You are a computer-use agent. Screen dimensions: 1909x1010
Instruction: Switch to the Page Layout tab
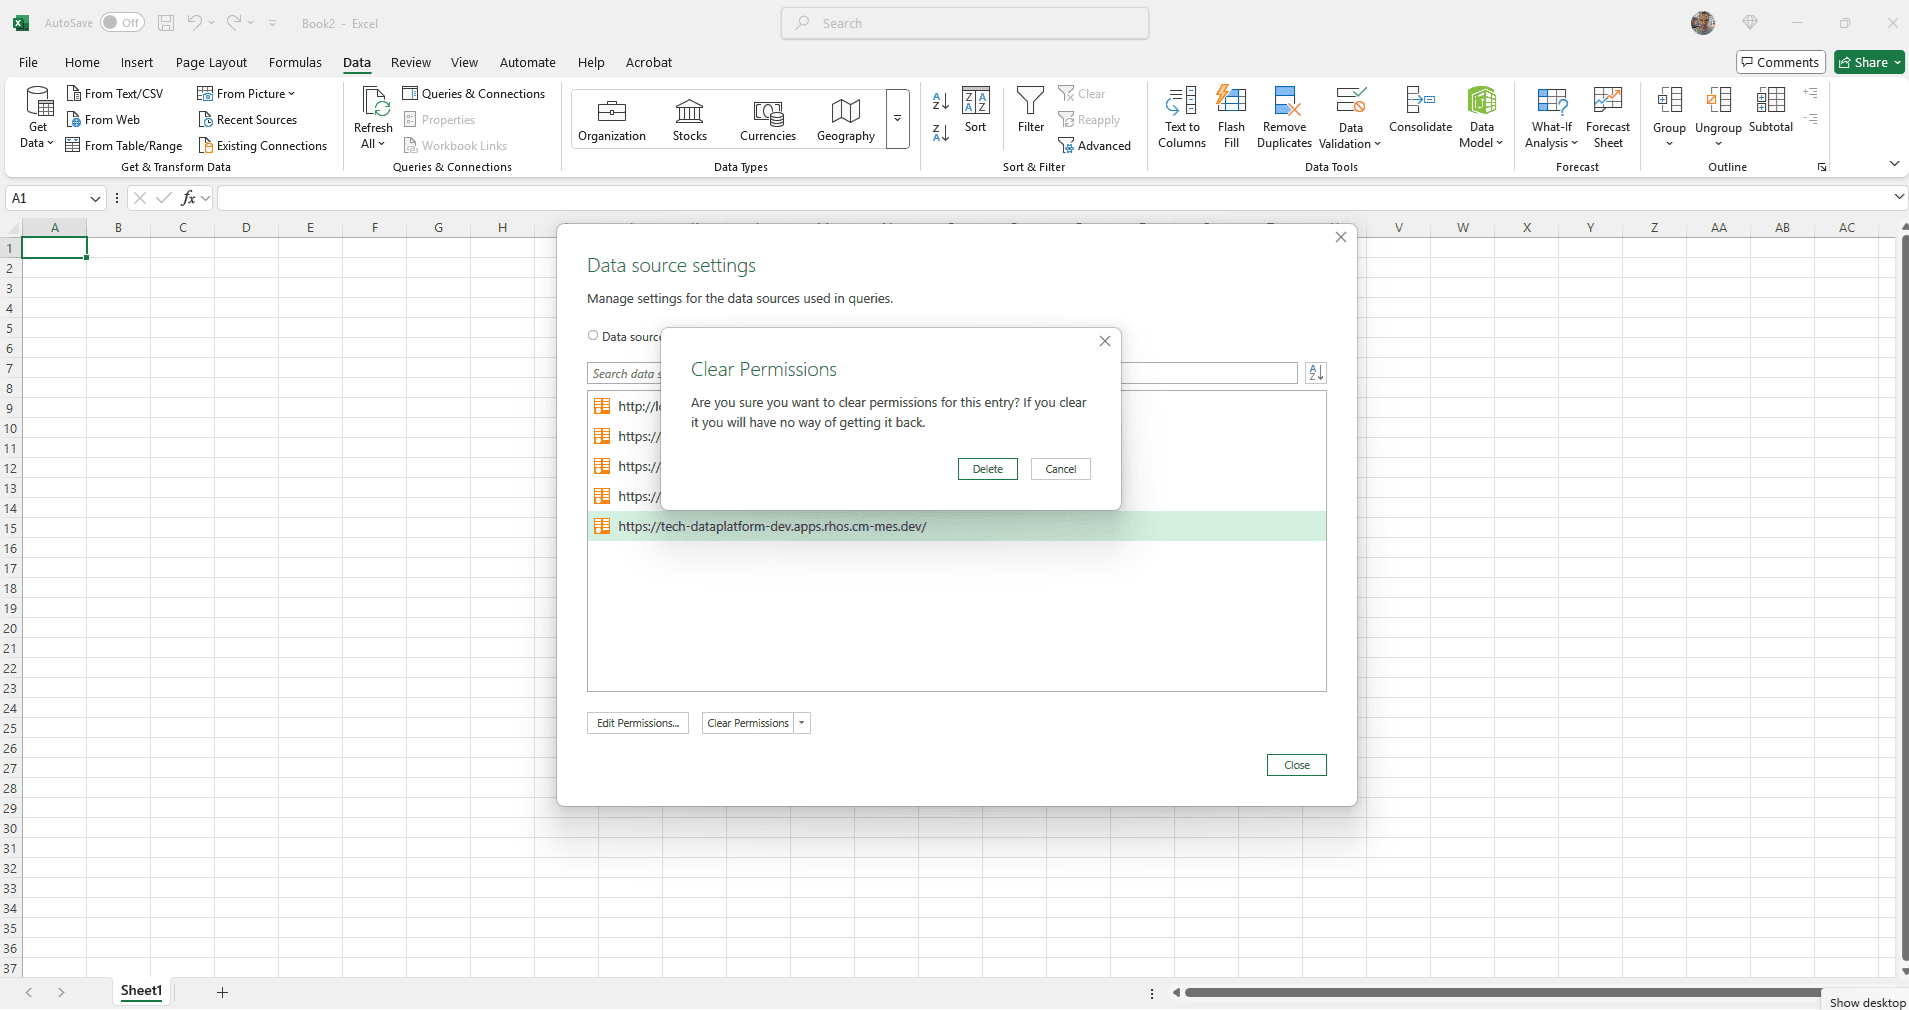pyautogui.click(x=211, y=62)
